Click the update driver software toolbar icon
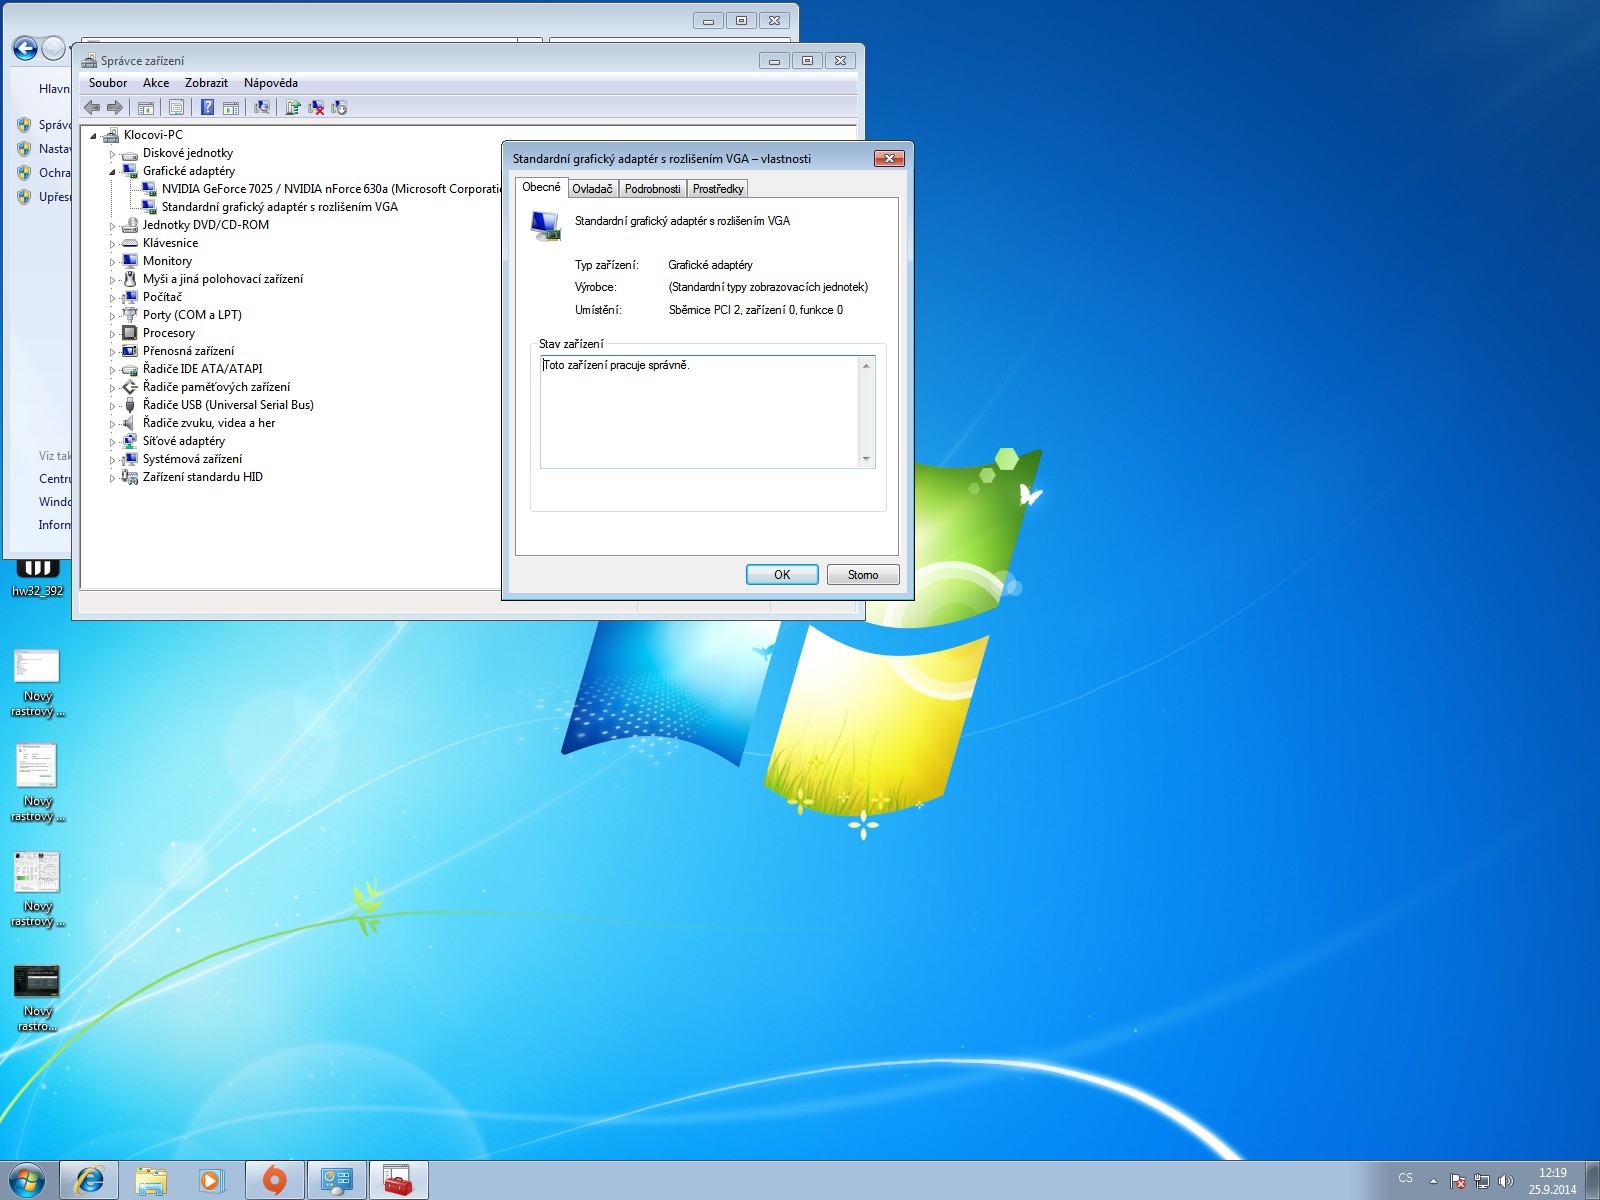 pyautogui.click(x=293, y=107)
